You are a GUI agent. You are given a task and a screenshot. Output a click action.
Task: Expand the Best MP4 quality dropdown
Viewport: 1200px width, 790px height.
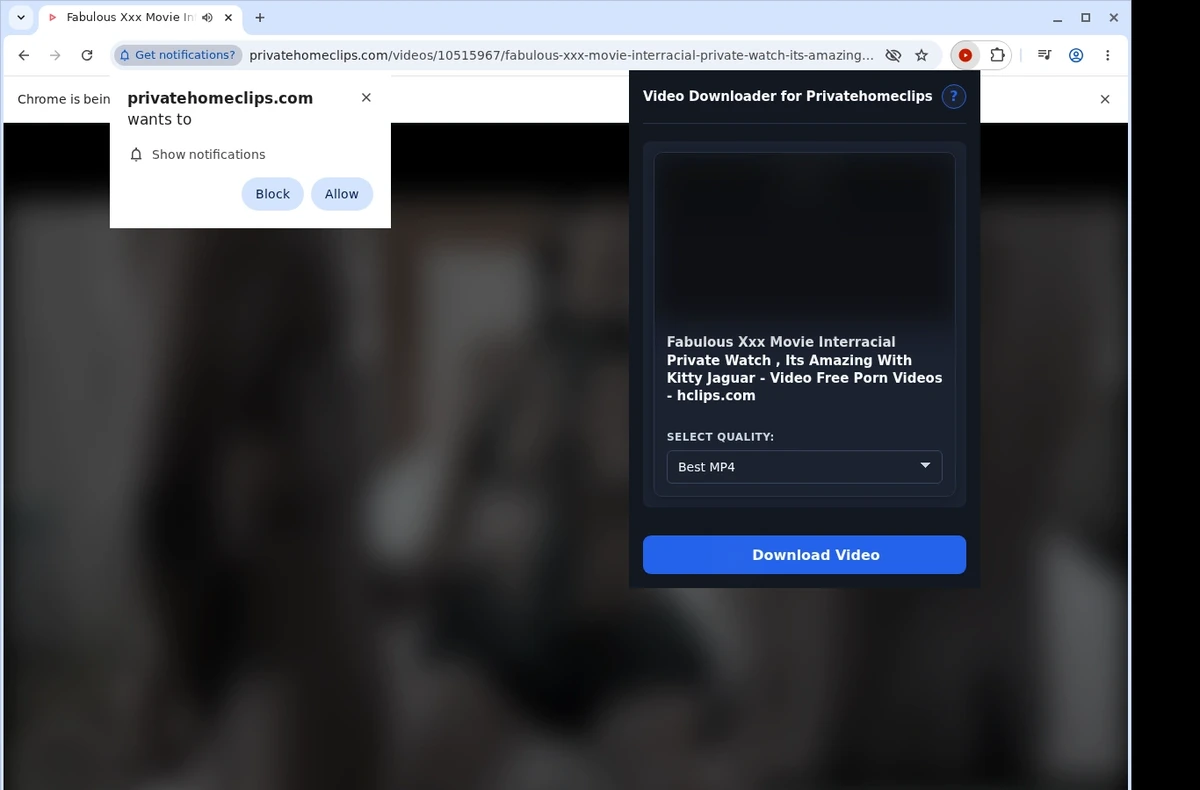pyautogui.click(x=804, y=466)
